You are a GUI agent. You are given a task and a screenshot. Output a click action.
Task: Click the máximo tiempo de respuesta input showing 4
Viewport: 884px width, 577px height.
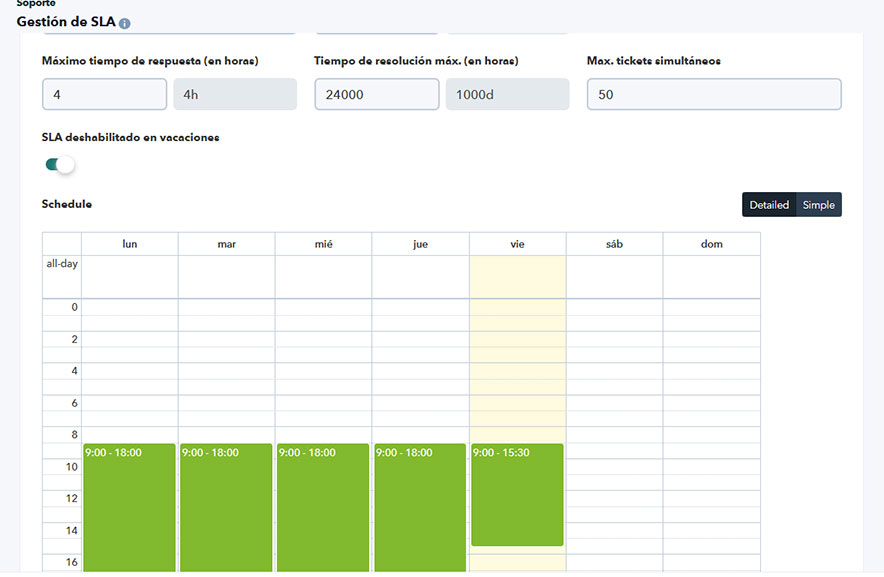[x=103, y=93]
